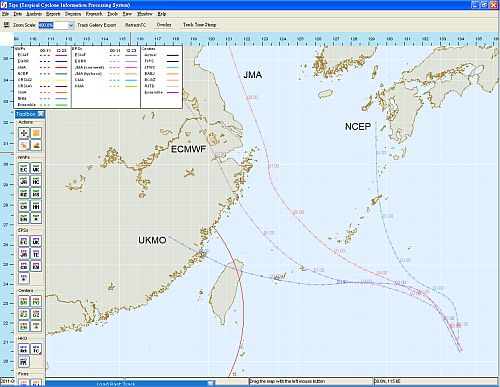Click the Track Gallery Export button
The image size is (500, 387).
click(x=97, y=25)
